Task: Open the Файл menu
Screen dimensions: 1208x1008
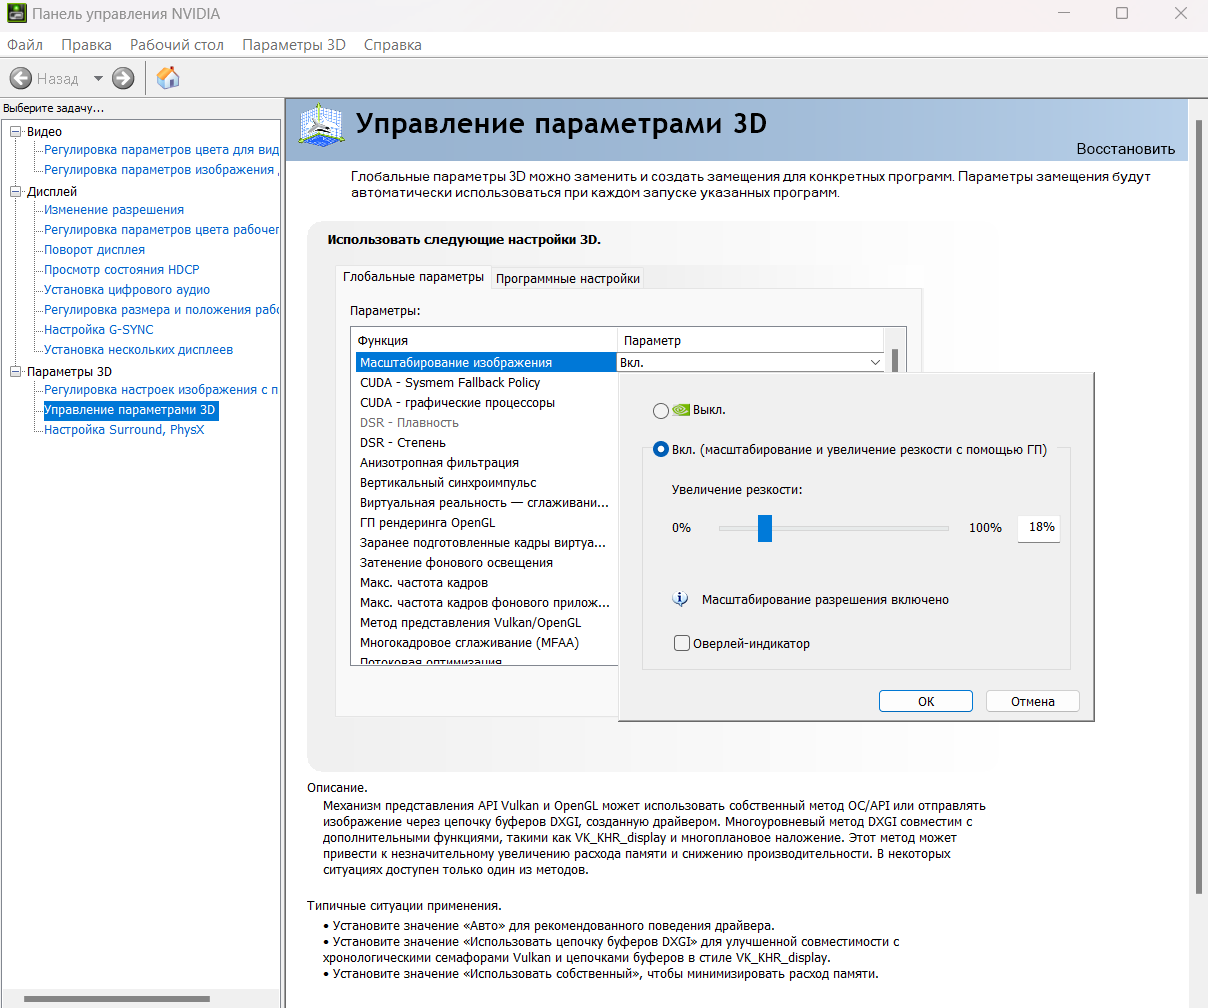Action: (x=25, y=45)
